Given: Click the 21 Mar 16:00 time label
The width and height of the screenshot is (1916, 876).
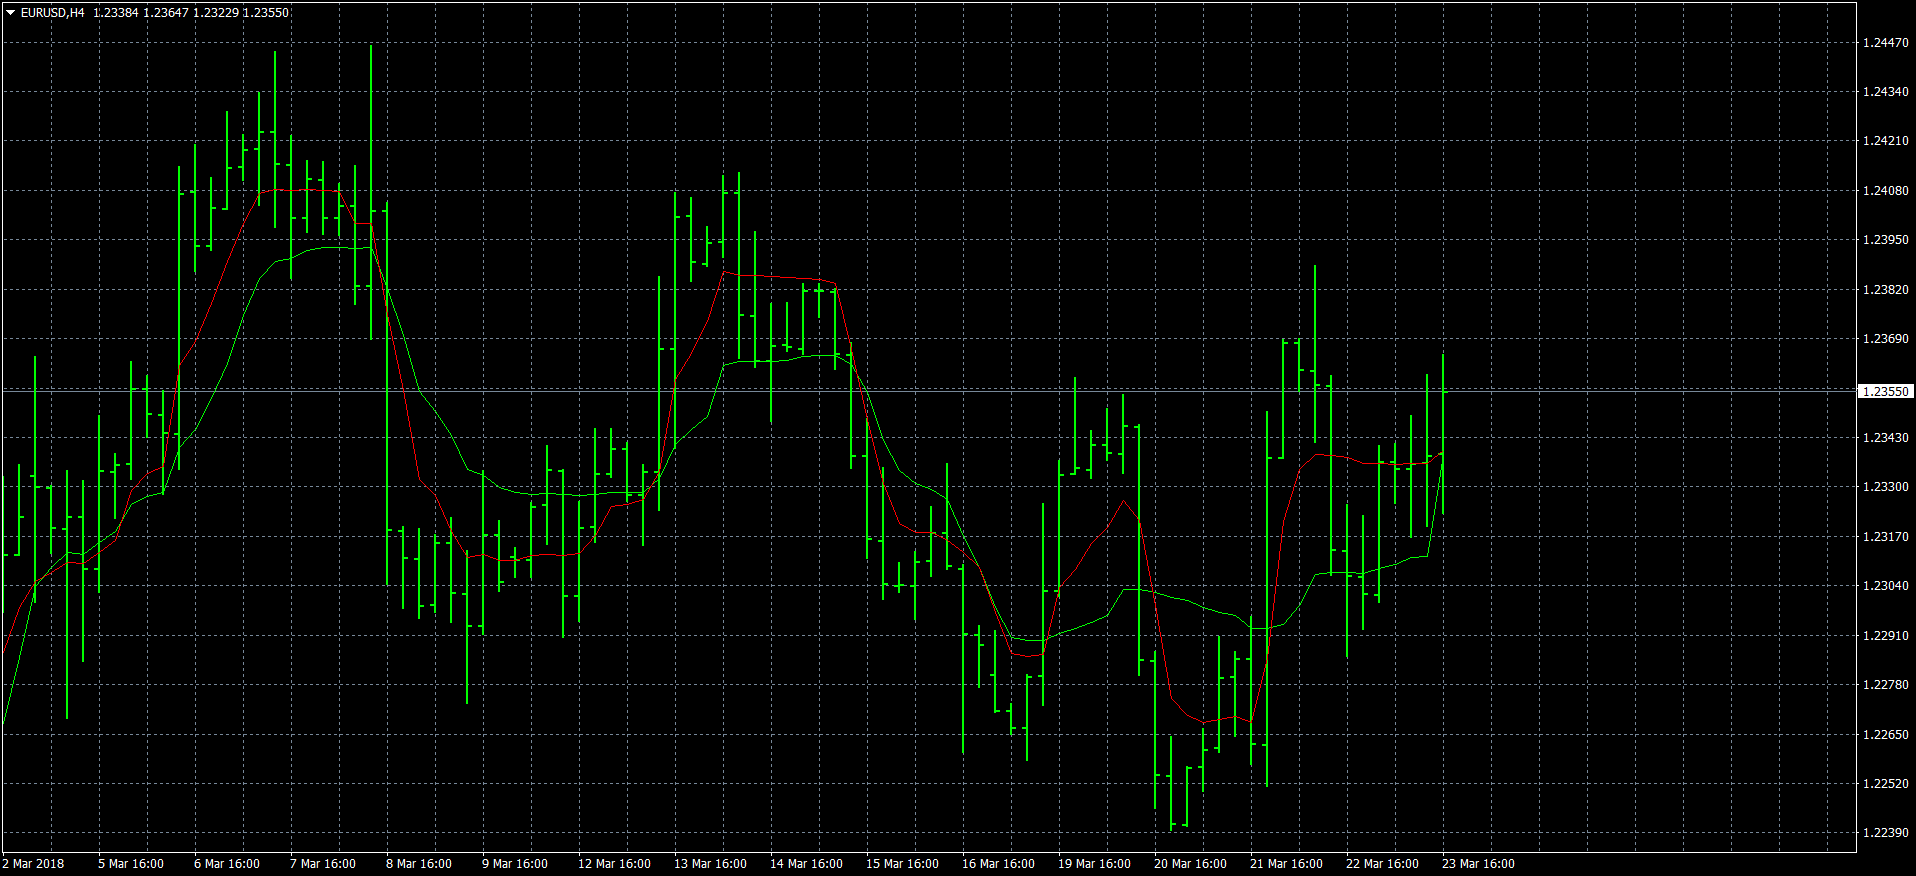Looking at the screenshot, I should pos(1286,864).
